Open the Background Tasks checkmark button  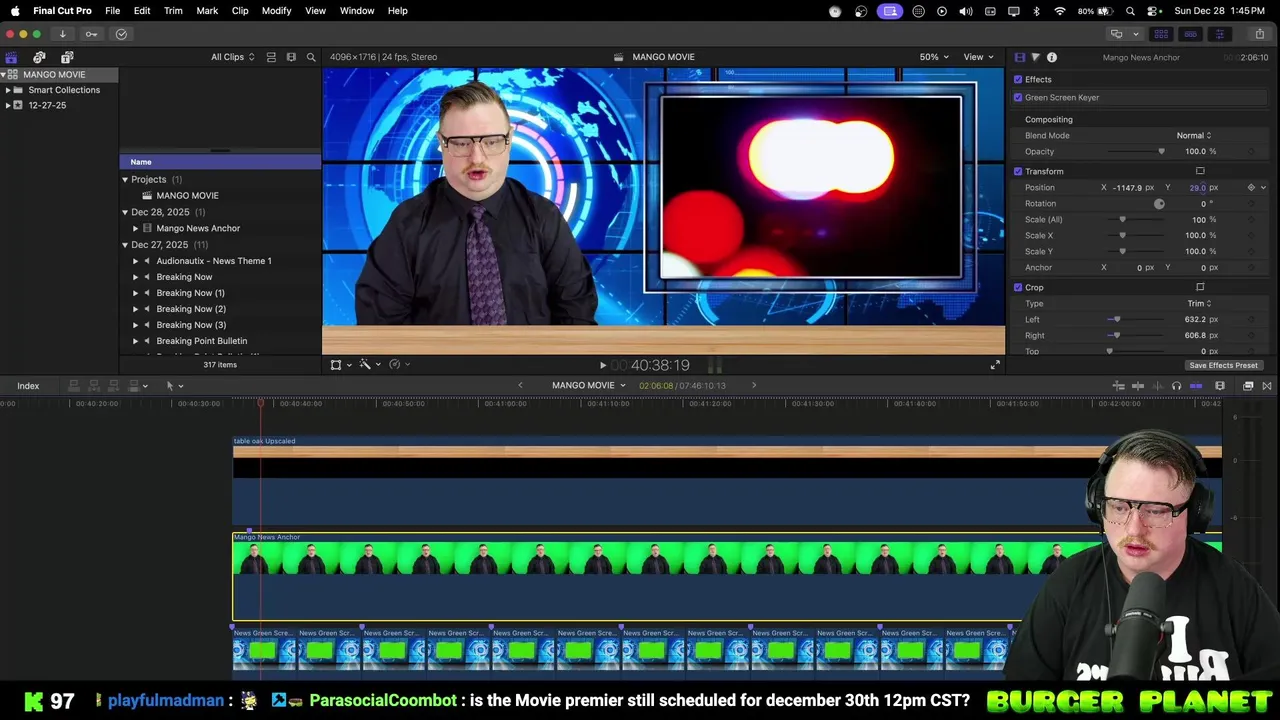pyautogui.click(x=121, y=34)
